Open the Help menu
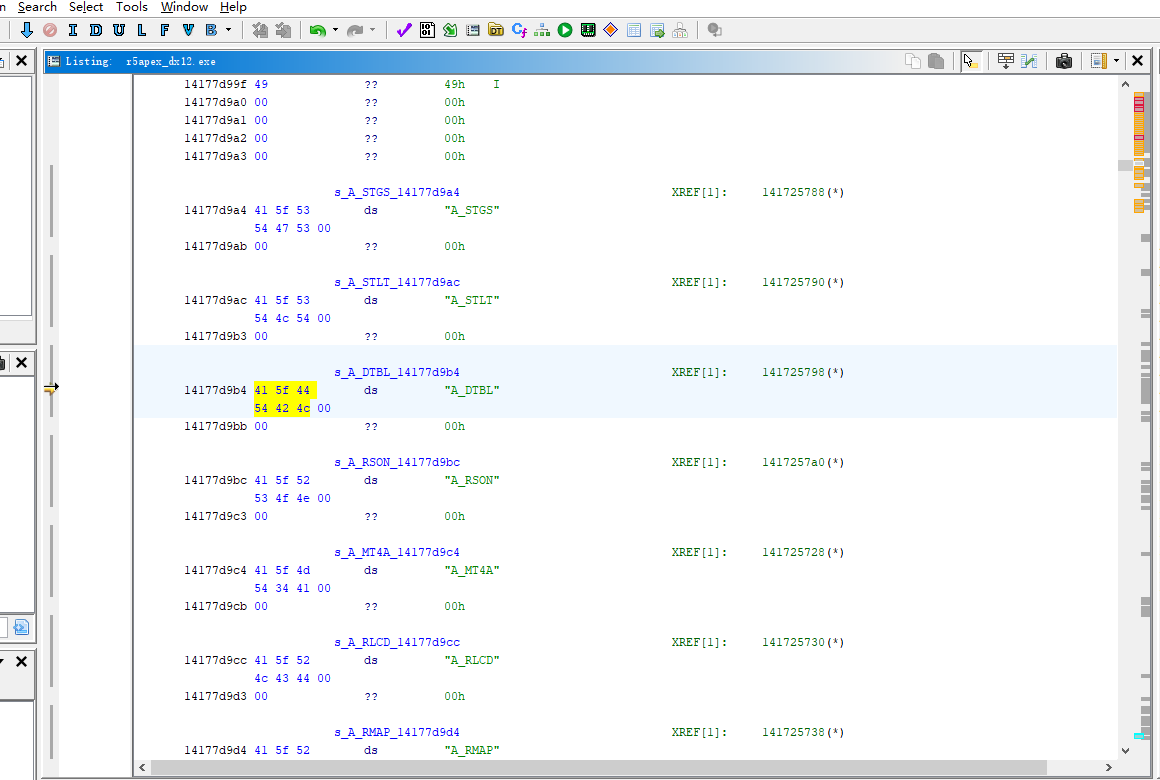Viewport: 1160px width, 780px height. (x=233, y=7)
